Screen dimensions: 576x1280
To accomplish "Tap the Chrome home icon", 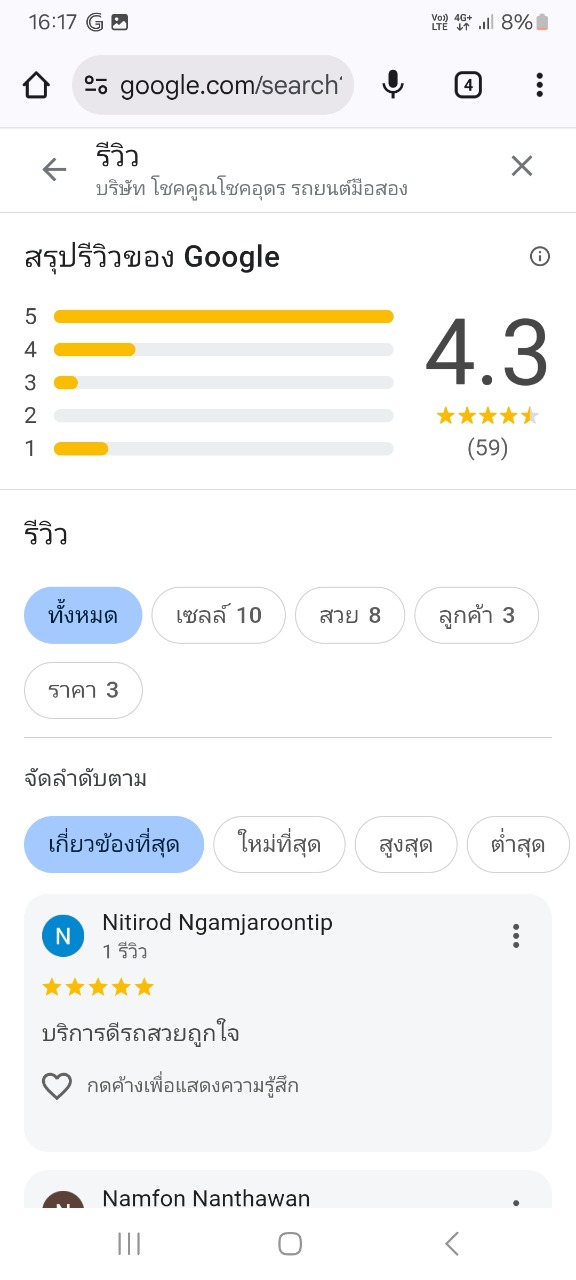I will (36, 86).
